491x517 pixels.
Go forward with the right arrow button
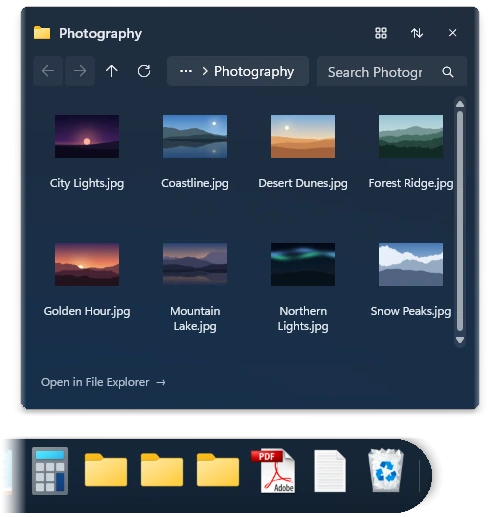click(x=80, y=71)
